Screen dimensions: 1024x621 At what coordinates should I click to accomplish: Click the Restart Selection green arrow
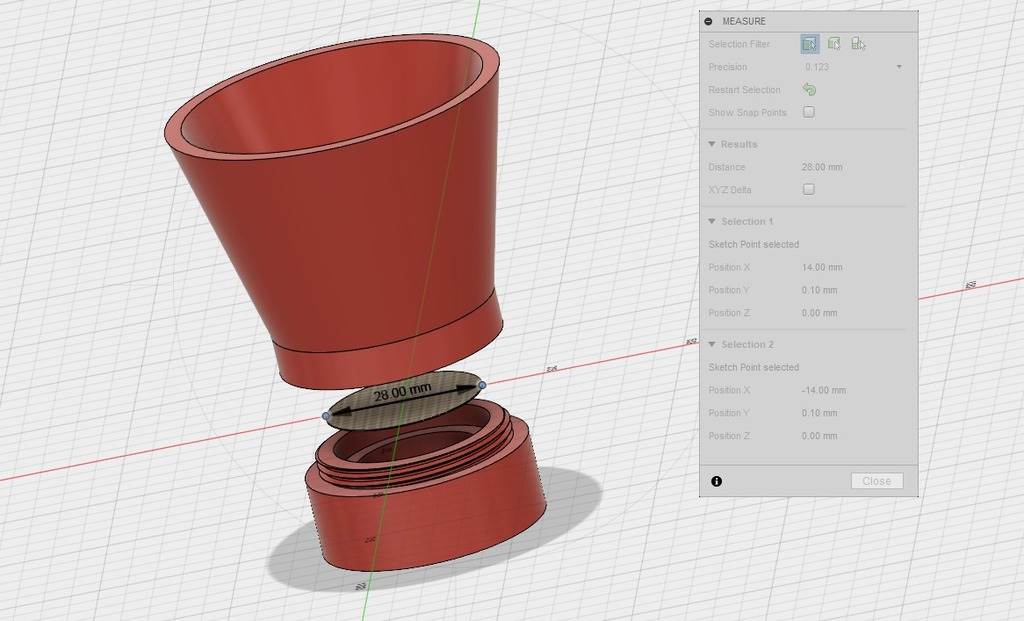tap(809, 90)
